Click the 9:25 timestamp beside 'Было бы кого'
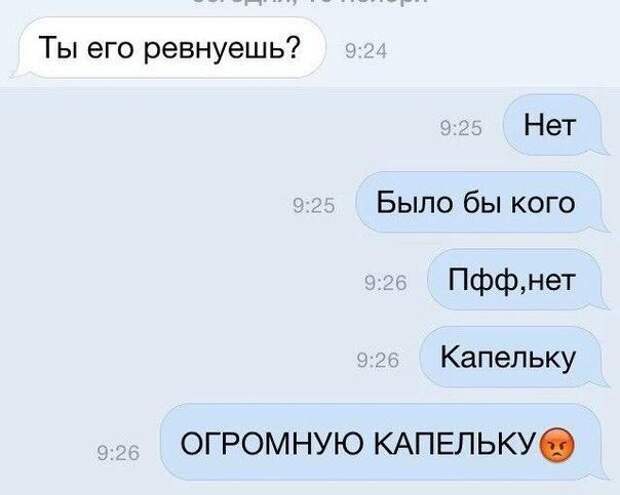The width and height of the screenshot is (620, 495). point(314,206)
